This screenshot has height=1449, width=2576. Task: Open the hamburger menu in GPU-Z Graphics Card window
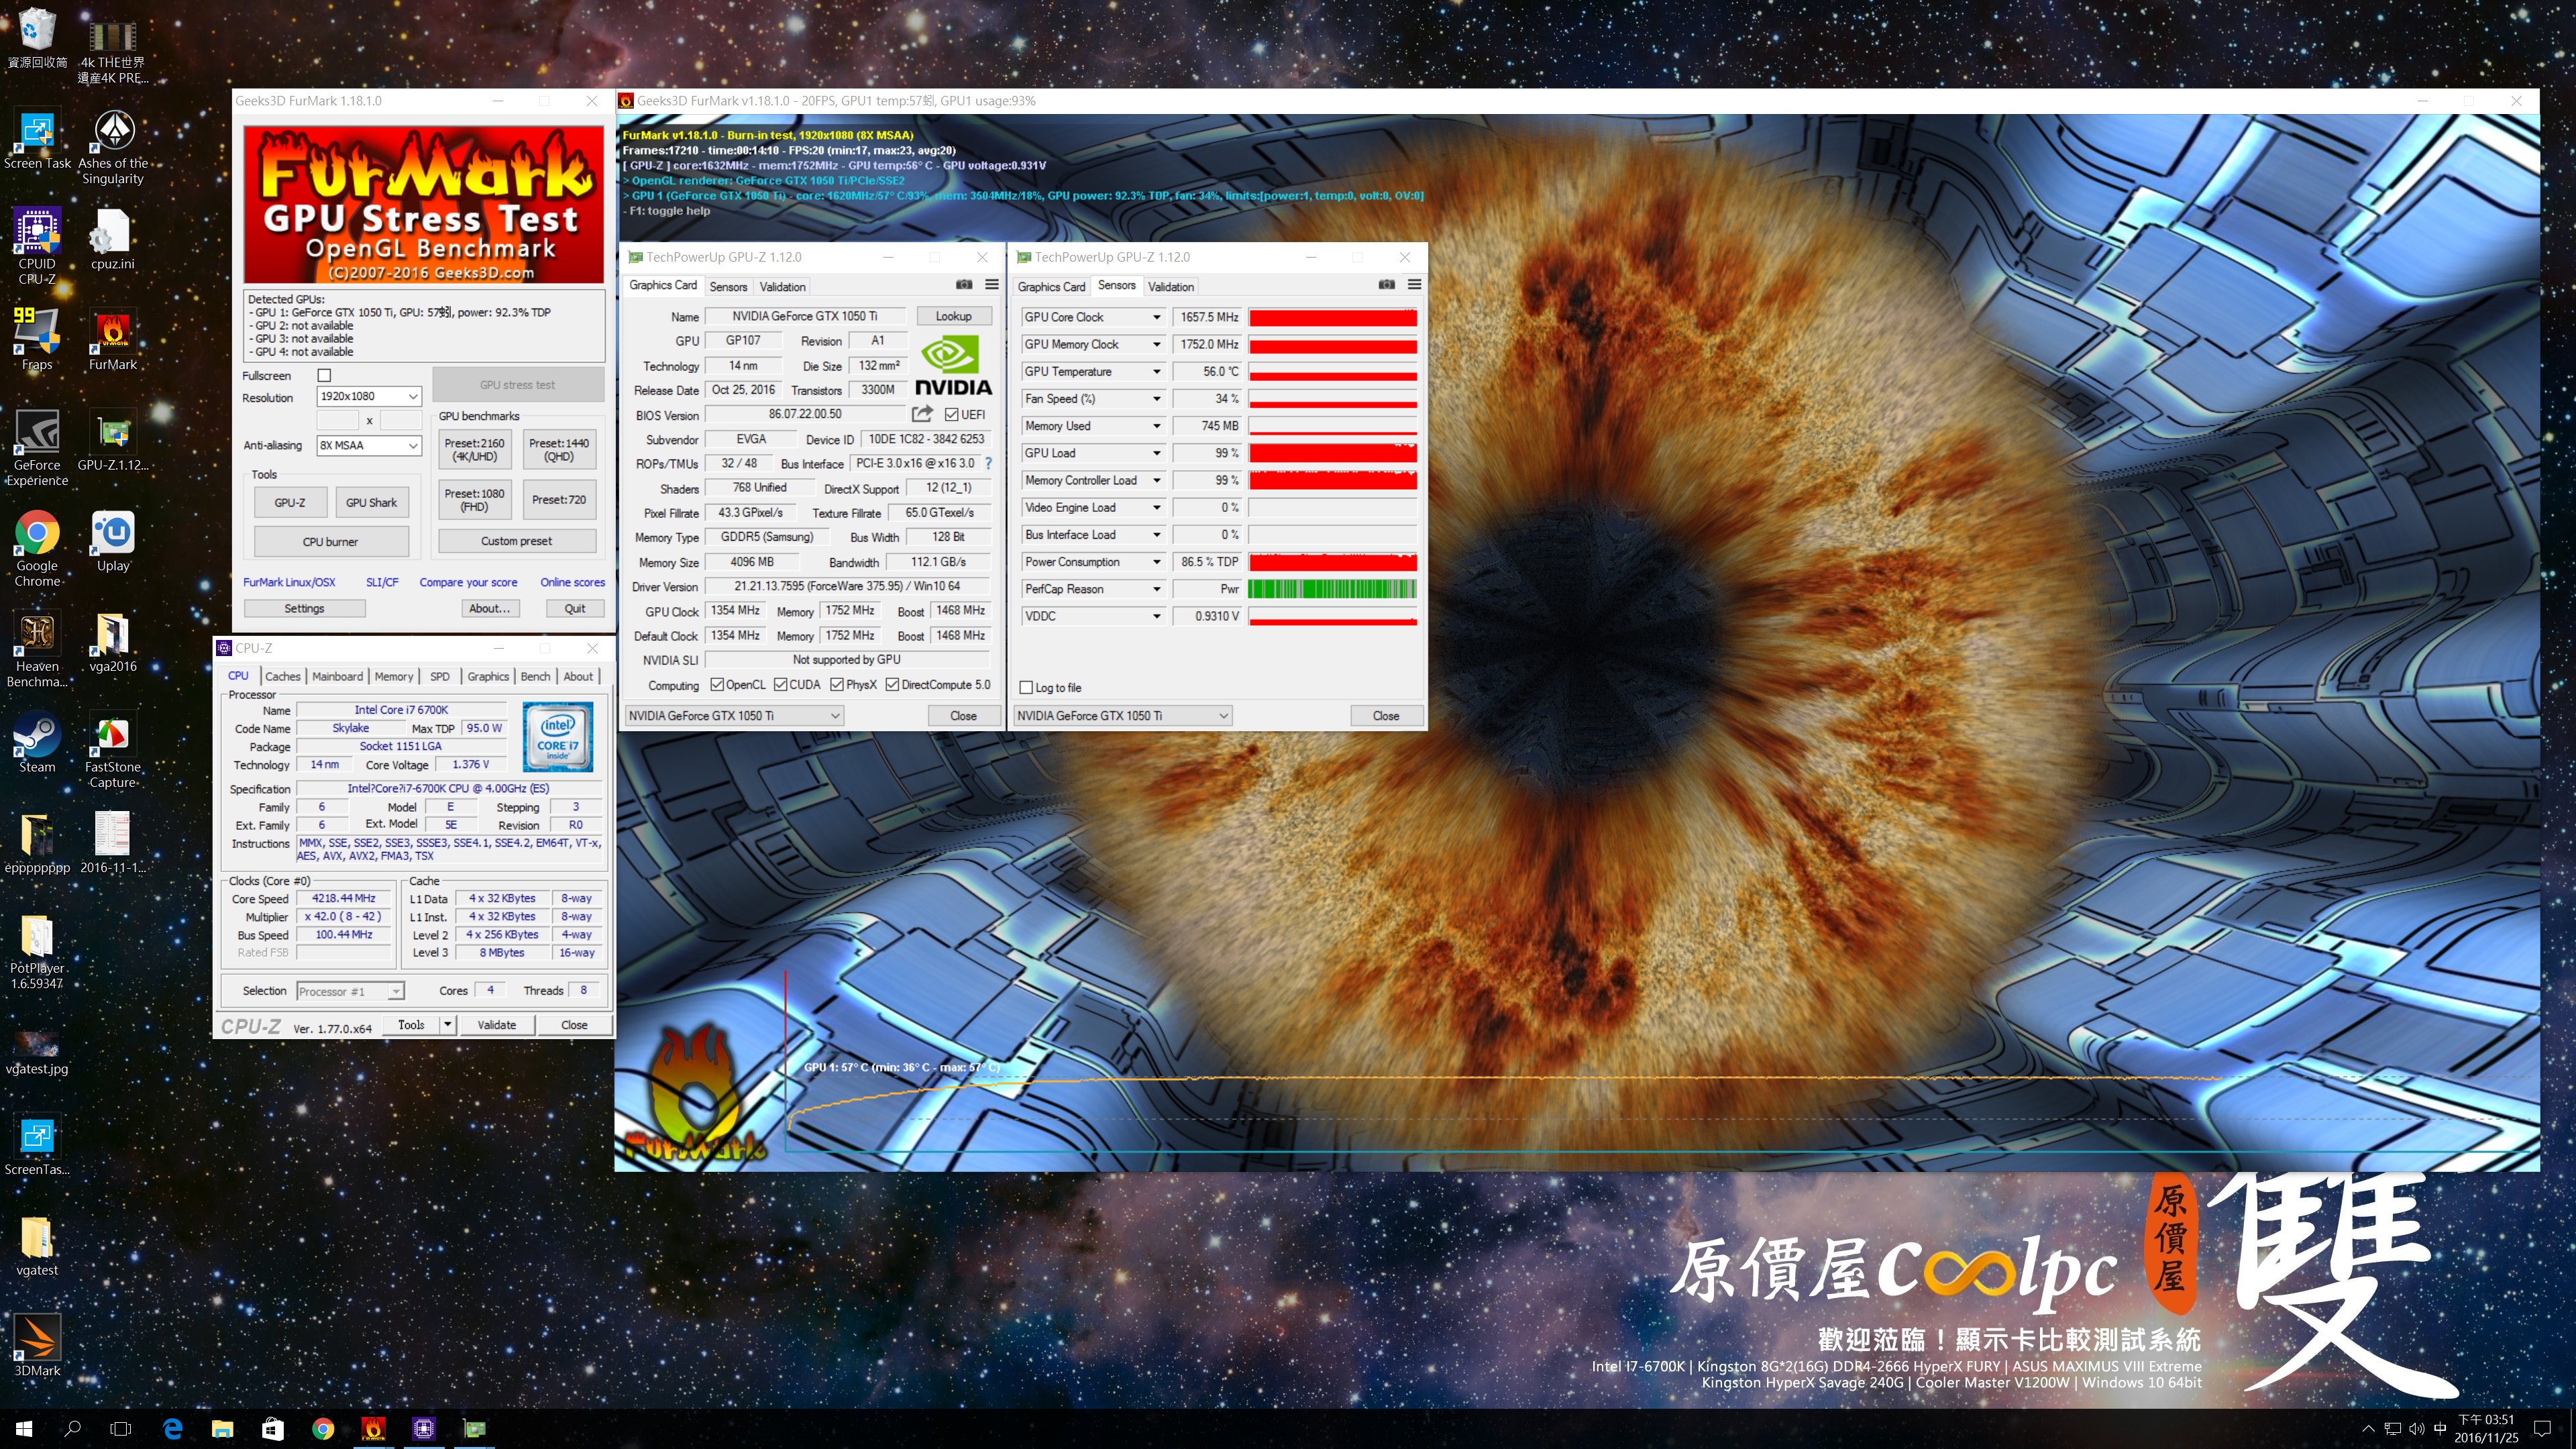click(x=992, y=285)
